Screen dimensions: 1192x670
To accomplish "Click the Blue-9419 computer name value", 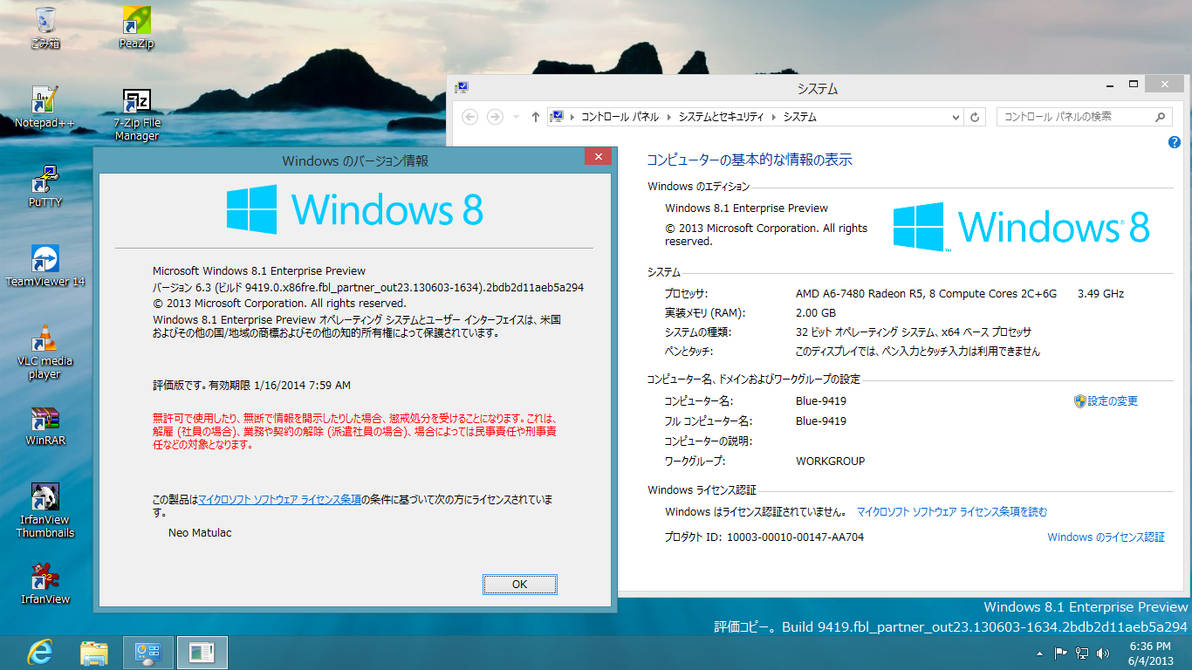I will (x=821, y=401).
